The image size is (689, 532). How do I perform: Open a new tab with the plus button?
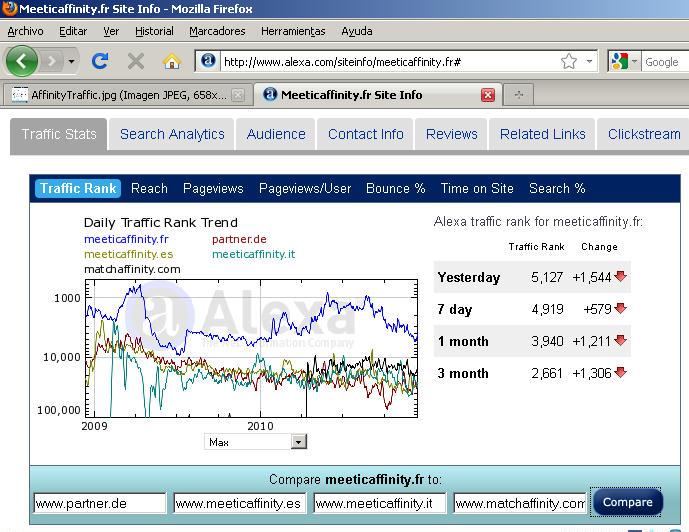click(519, 95)
